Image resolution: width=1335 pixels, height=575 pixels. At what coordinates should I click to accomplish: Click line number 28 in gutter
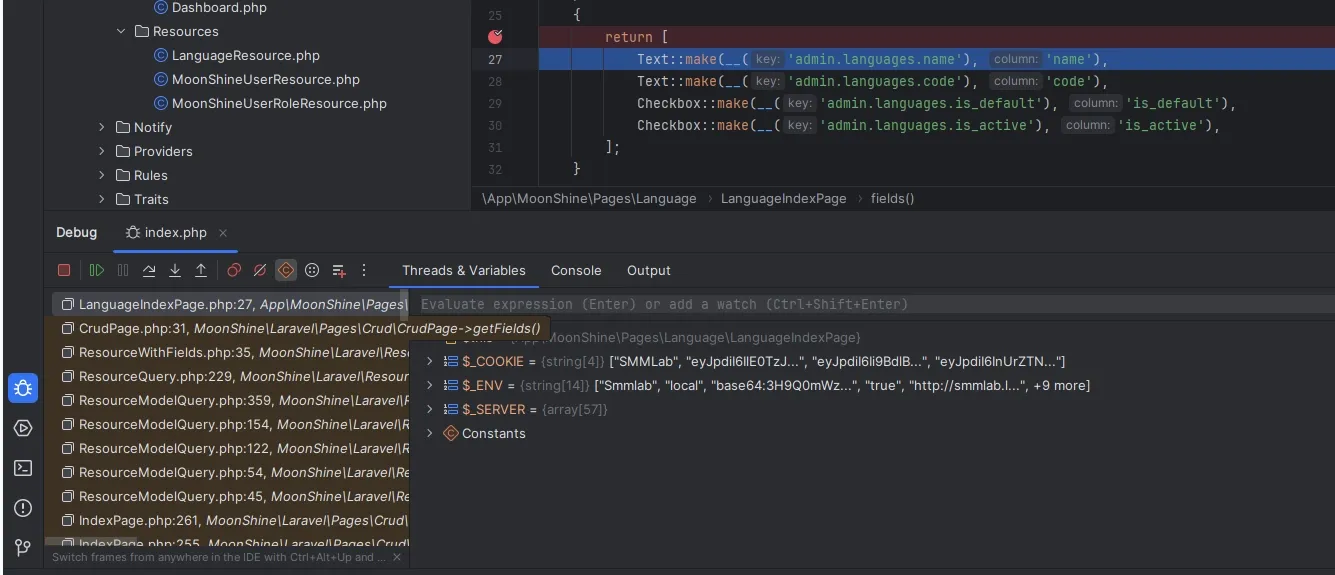(x=495, y=81)
